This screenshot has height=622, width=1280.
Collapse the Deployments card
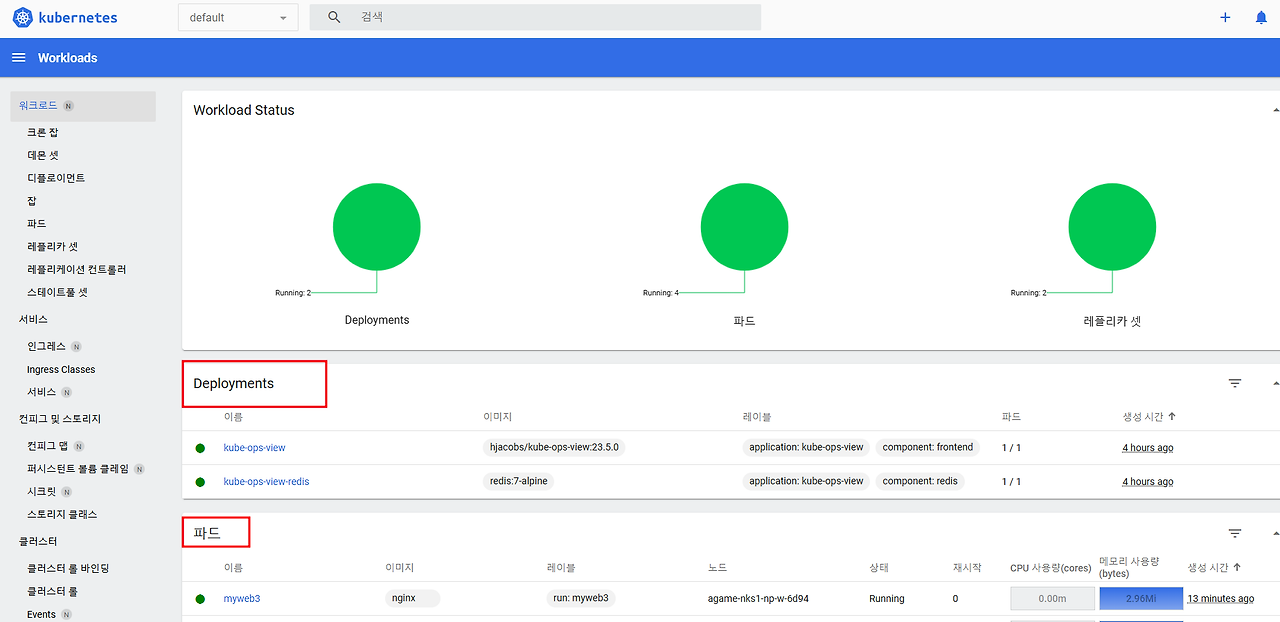pyautogui.click(x=1276, y=383)
